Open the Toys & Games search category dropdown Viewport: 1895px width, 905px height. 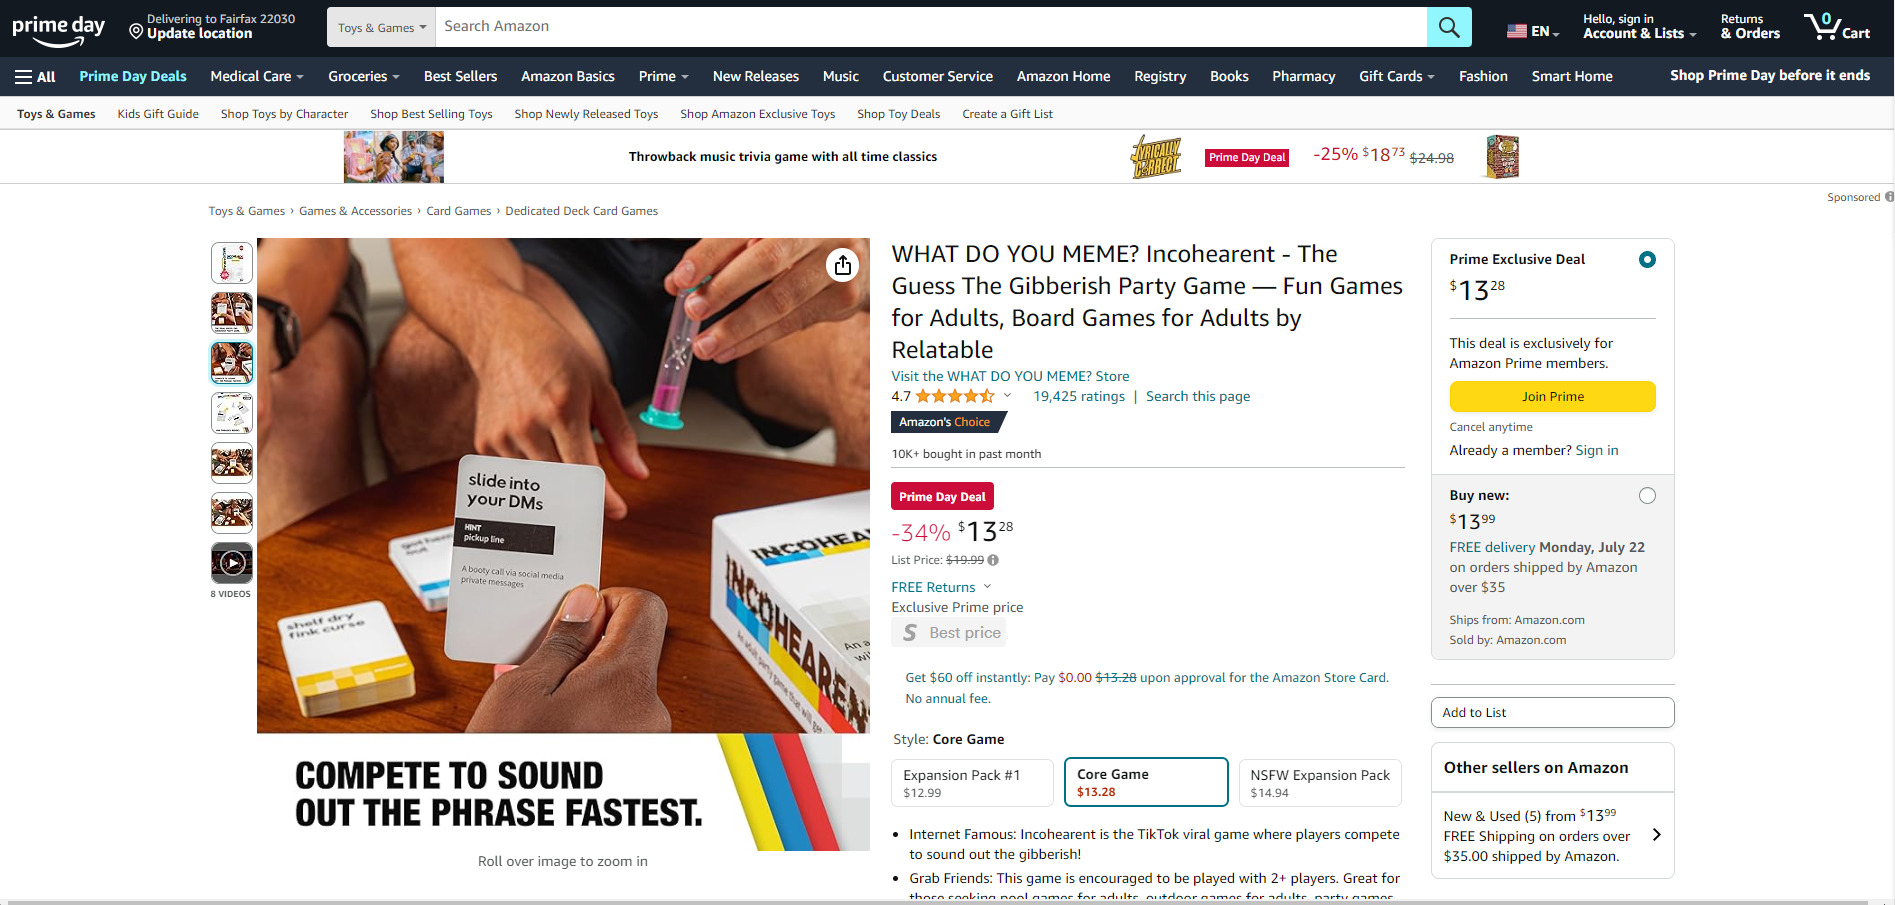coord(381,27)
